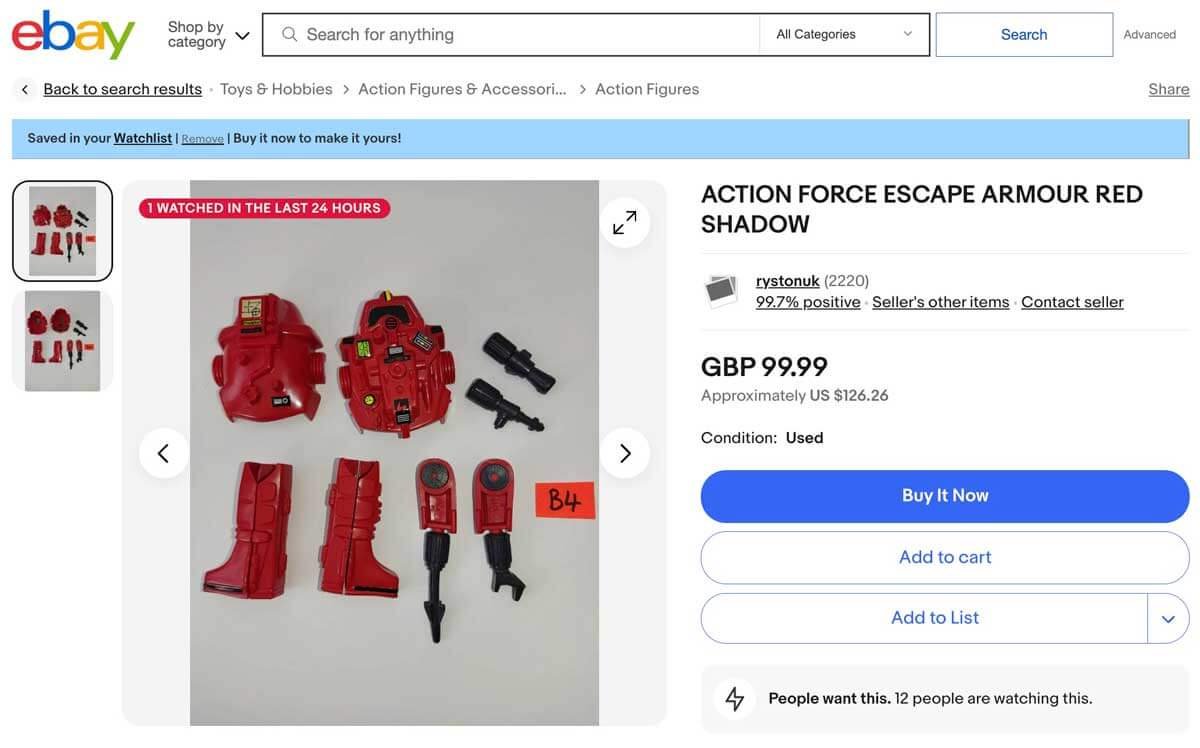The height and width of the screenshot is (748, 1200).
Task: Open the All Categories dropdown
Action: [x=844, y=33]
